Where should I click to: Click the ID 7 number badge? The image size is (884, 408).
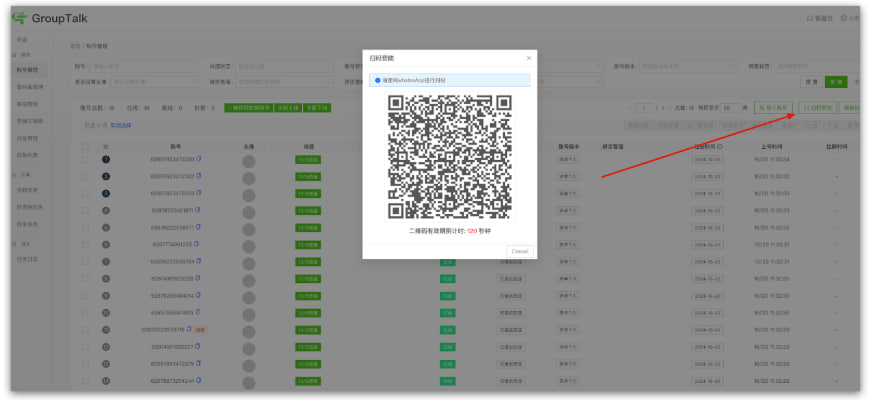[x=106, y=261]
